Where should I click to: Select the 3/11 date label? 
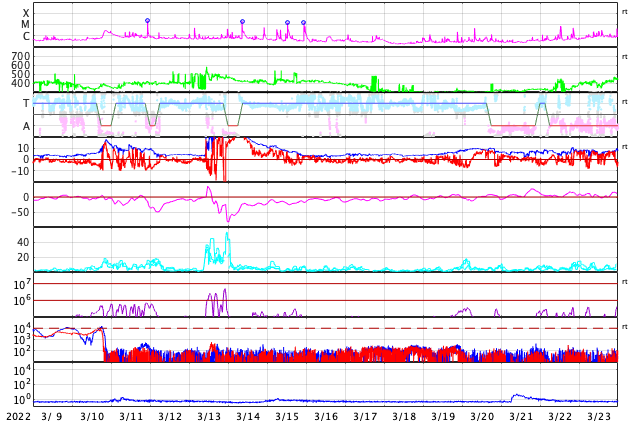pos(131,417)
